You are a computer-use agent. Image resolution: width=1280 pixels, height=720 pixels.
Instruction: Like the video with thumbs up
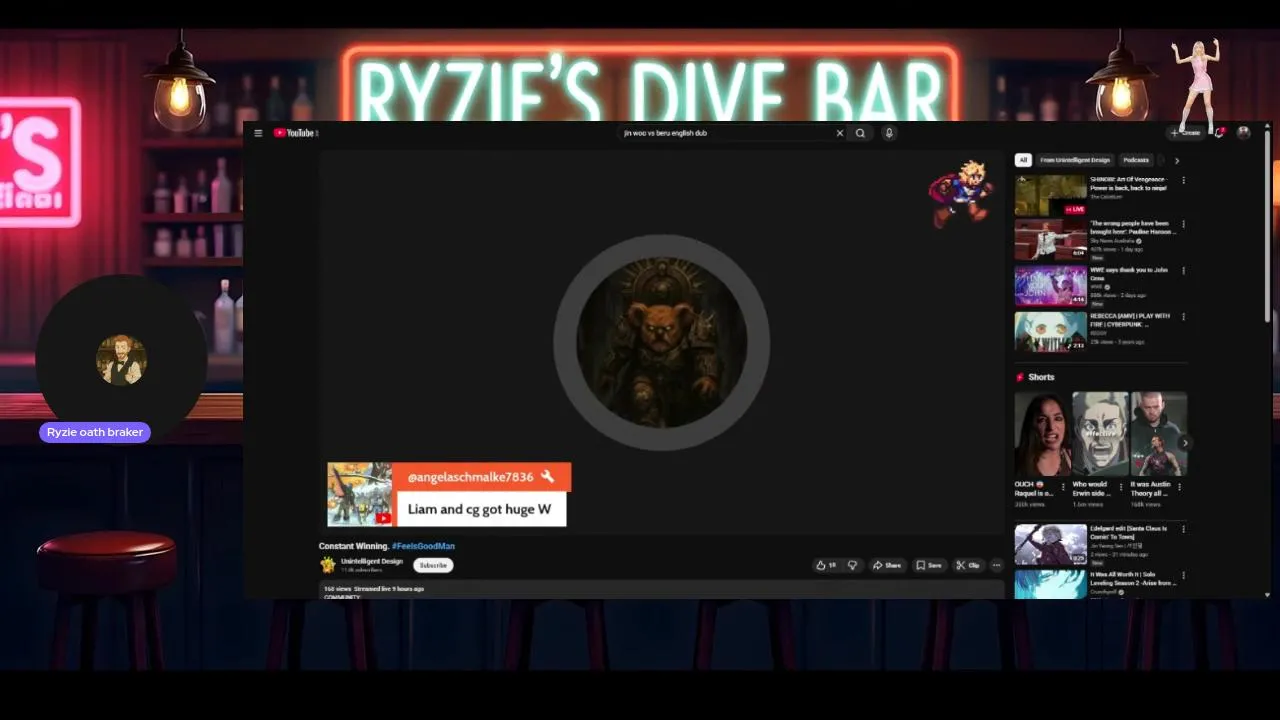pyautogui.click(x=826, y=565)
